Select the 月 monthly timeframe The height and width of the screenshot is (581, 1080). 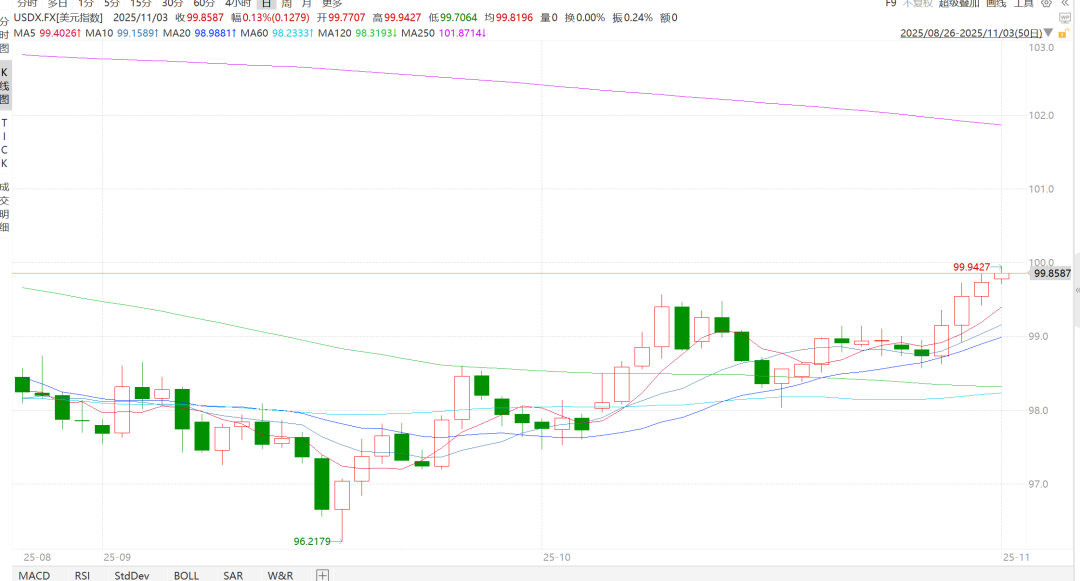[x=307, y=3]
